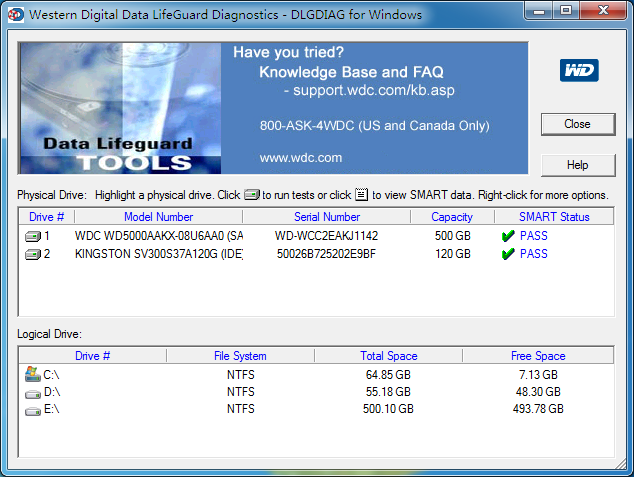634x477 pixels.
Task: Click the 7.13 GB free space value
Action: 538,375
